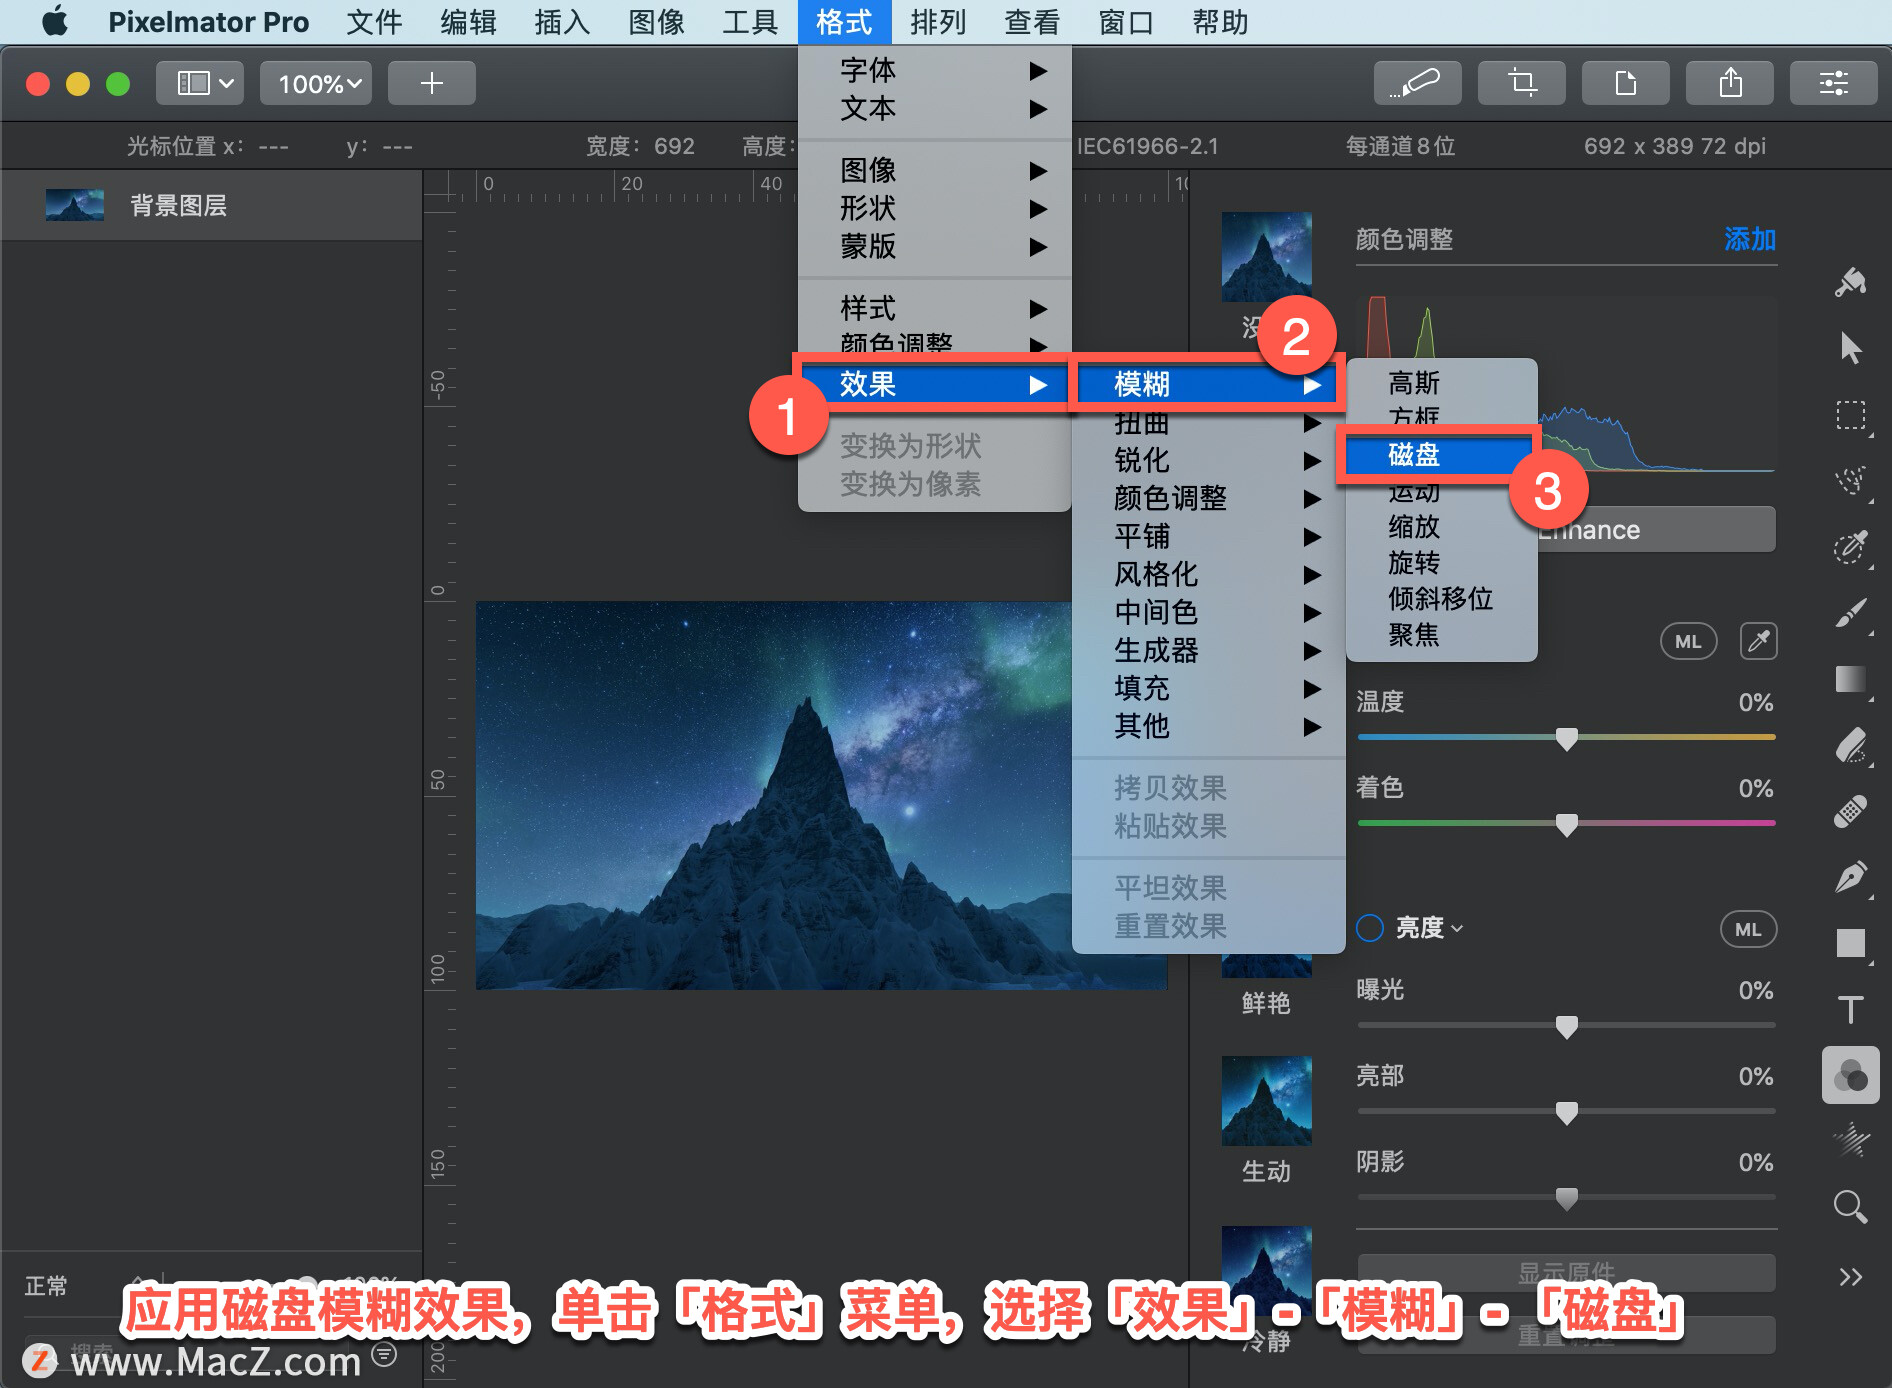Add new layer with plus button
Image resolution: width=1892 pixels, height=1388 pixels.
coord(432,83)
